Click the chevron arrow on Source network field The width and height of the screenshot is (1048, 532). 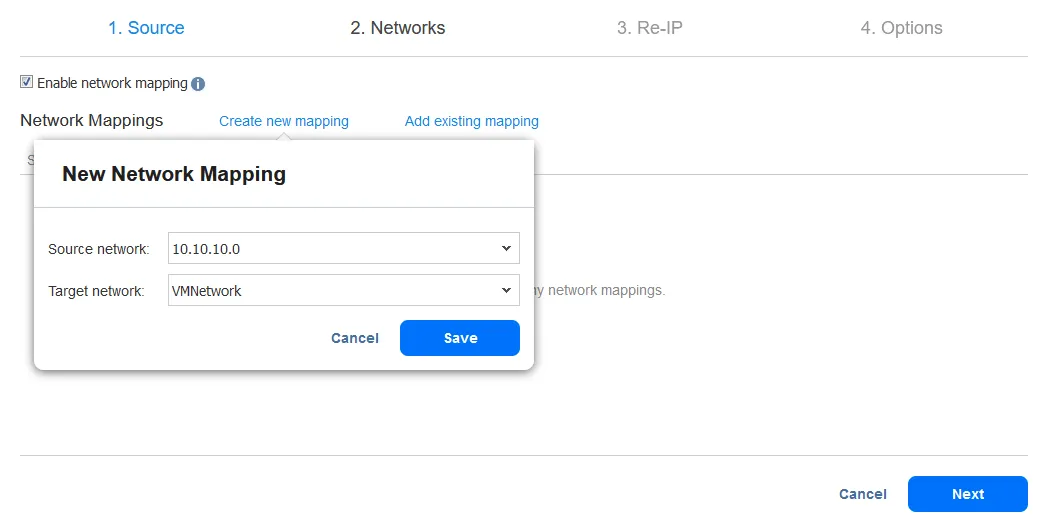click(x=506, y=248)
